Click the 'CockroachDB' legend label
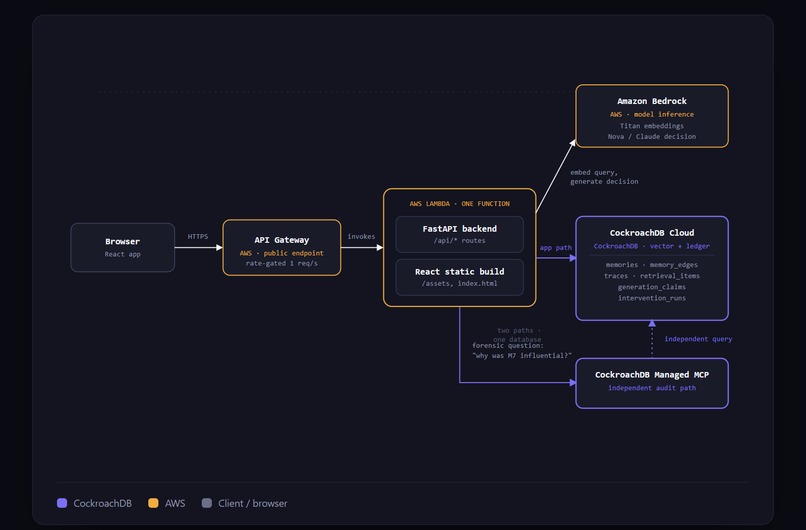 point(102,503)
